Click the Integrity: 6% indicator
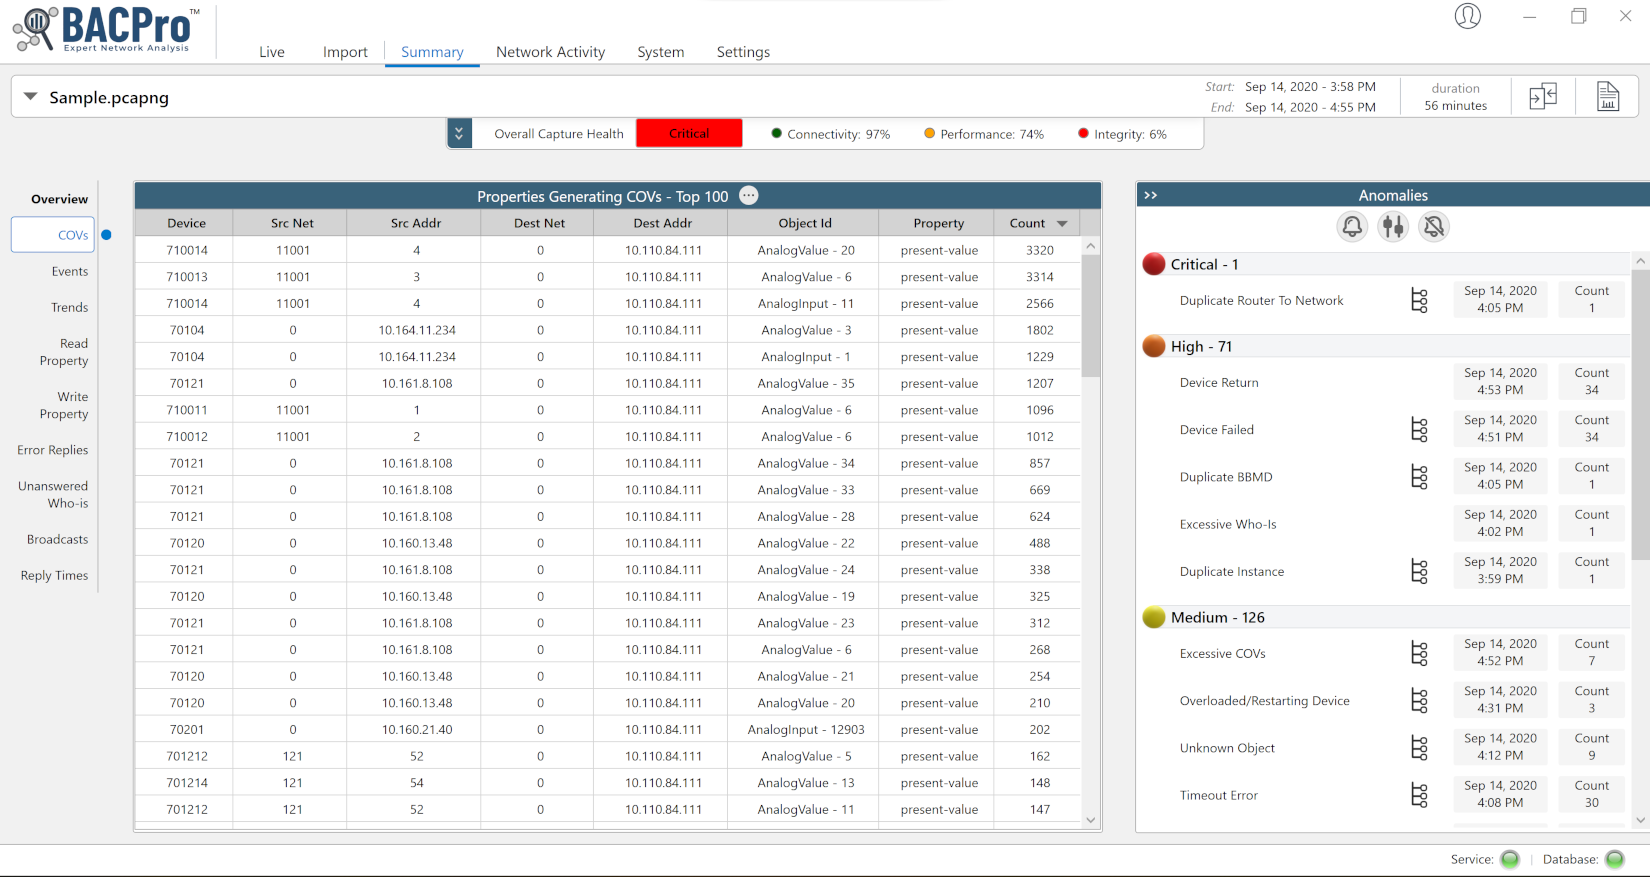 coord(1122,134)
